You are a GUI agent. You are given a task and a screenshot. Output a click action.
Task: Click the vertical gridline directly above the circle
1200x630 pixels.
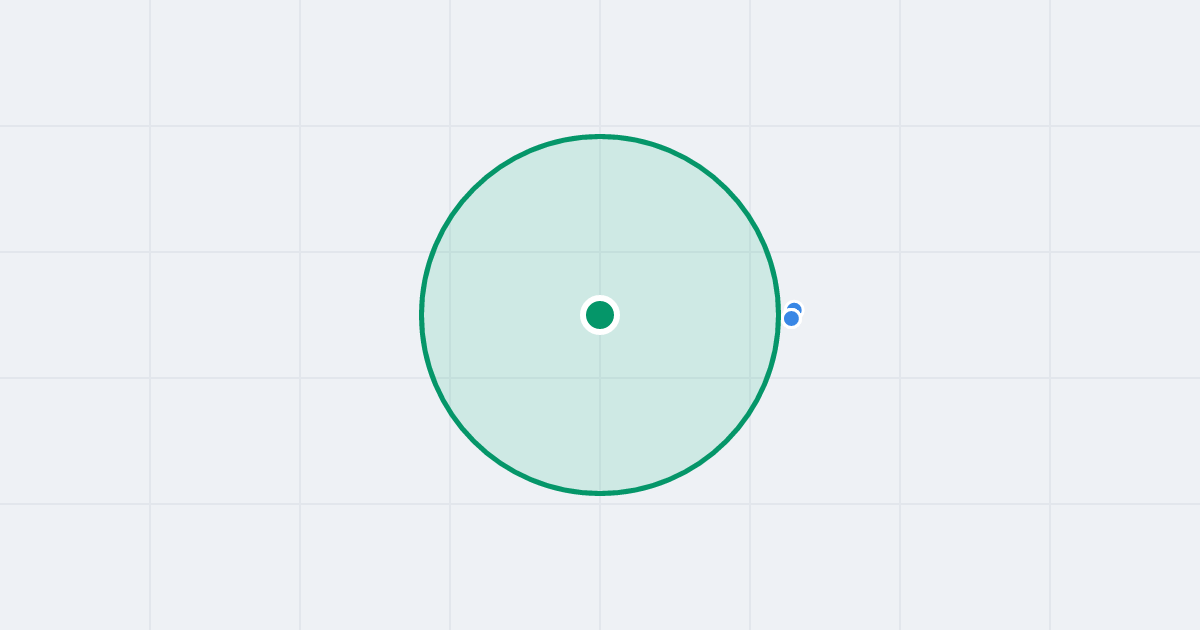coord(600,65)
